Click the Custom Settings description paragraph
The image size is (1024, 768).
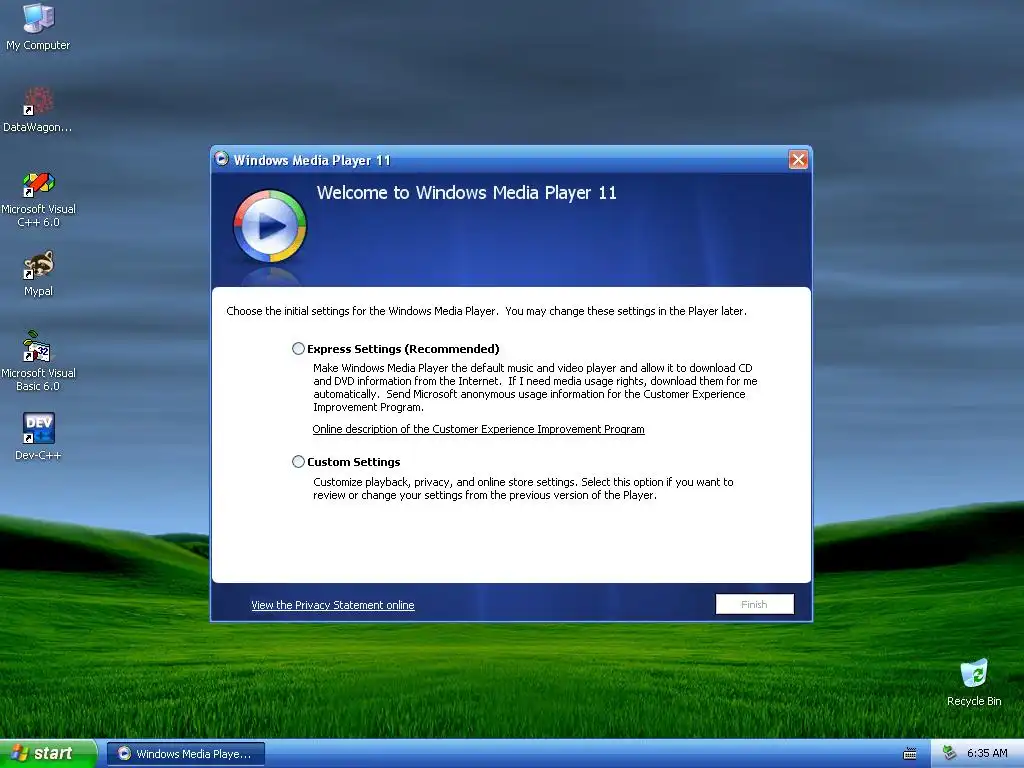pos(523,488)
